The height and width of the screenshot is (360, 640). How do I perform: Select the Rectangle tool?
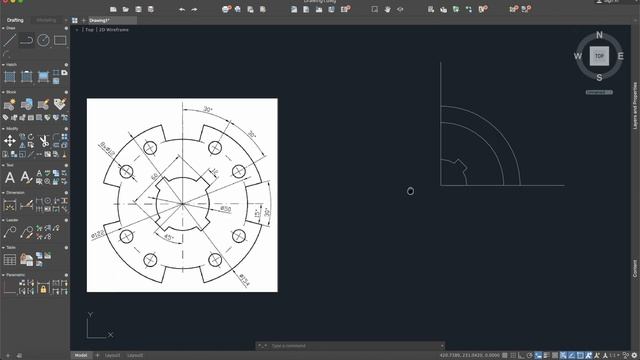click(x=60, y=40)
